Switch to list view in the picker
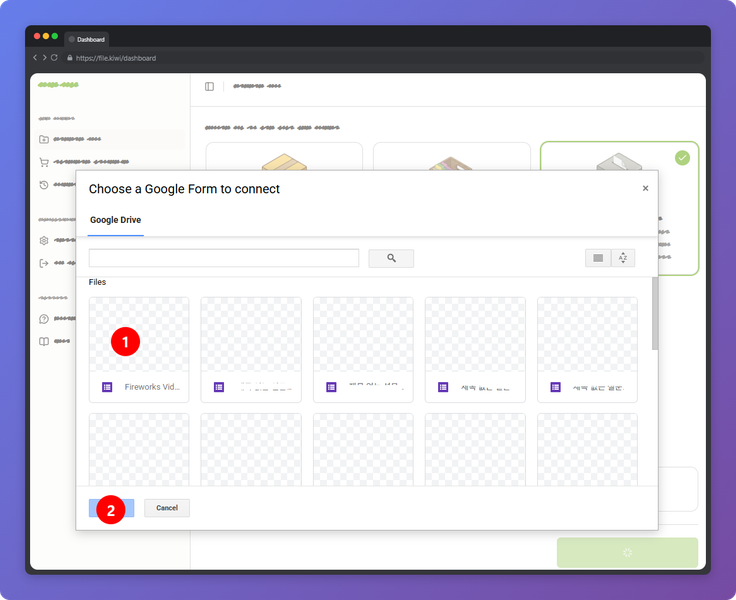The image size is (736, 600). pyautogui.click(x=598, y=258)
